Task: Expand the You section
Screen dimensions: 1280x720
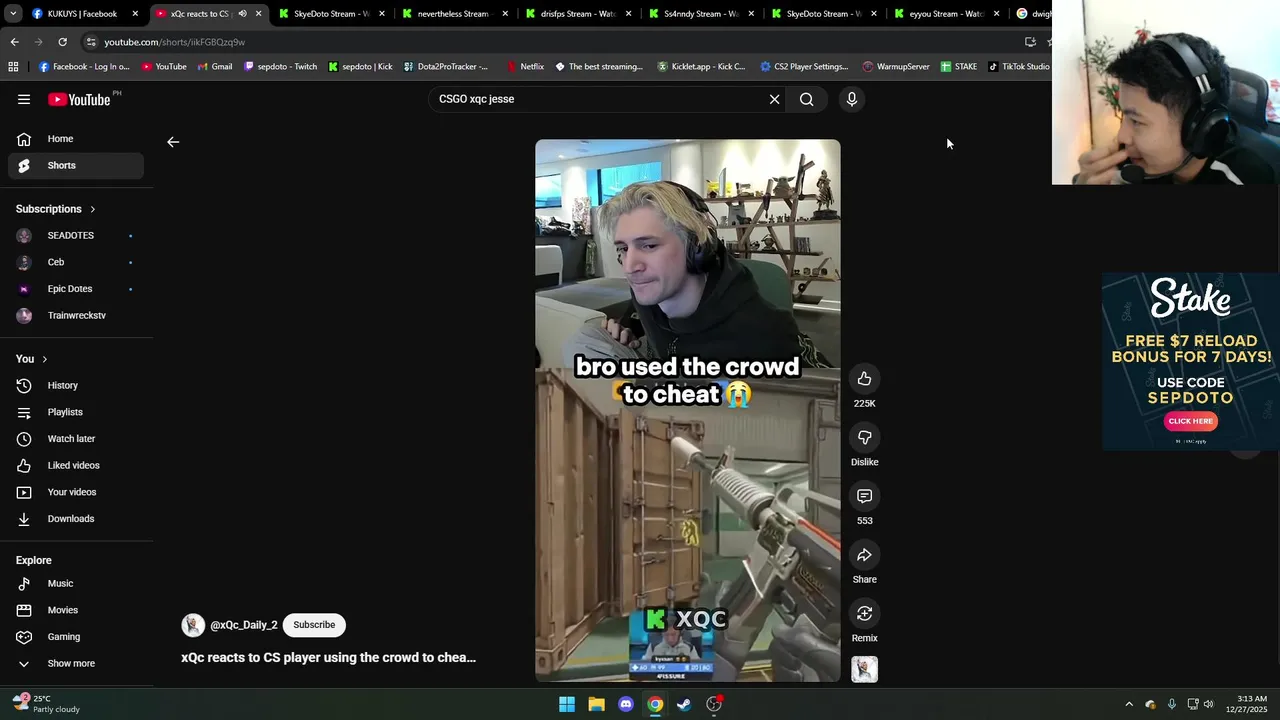Action: tap(32, 359)
